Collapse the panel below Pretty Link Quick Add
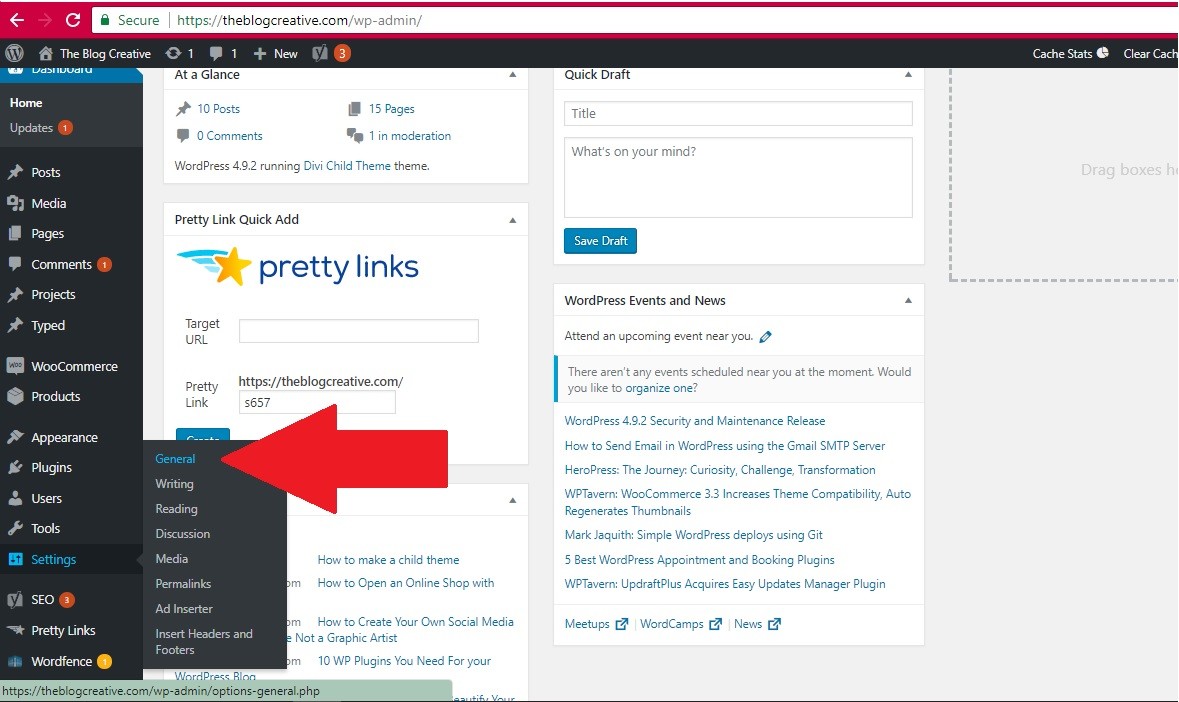 click(x=513, y=501)
